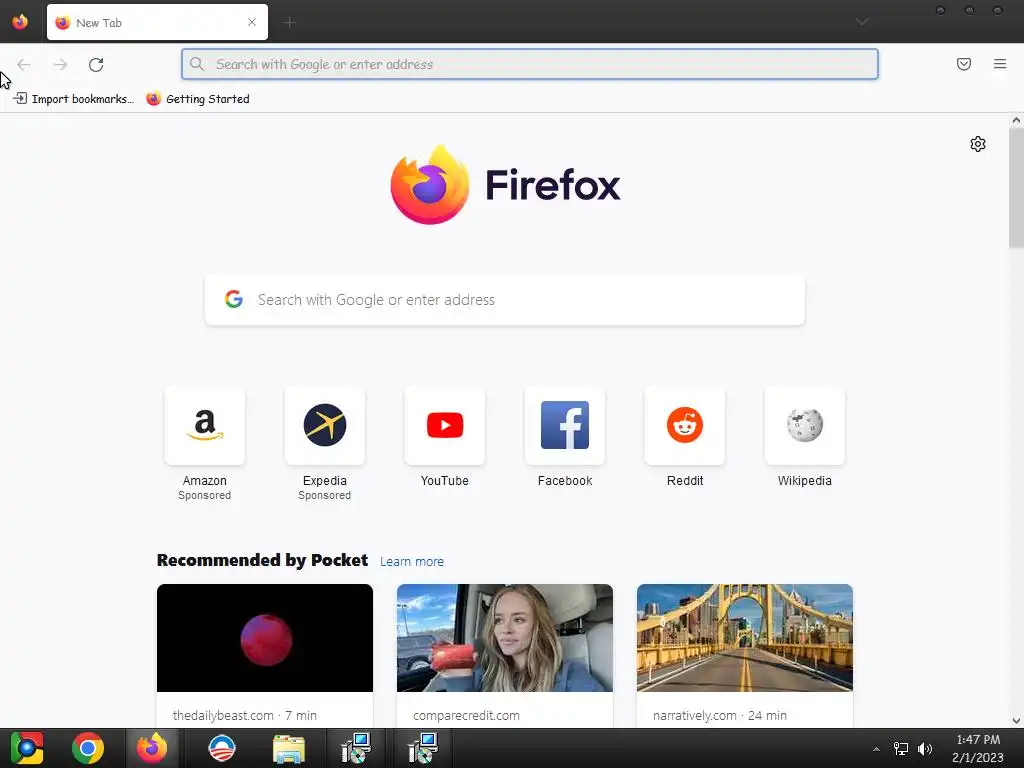Select Import bookmarks in the bookmarks toolbar
The width and height of the screenshot is (1024, 768).
click(x=74, y=99)
